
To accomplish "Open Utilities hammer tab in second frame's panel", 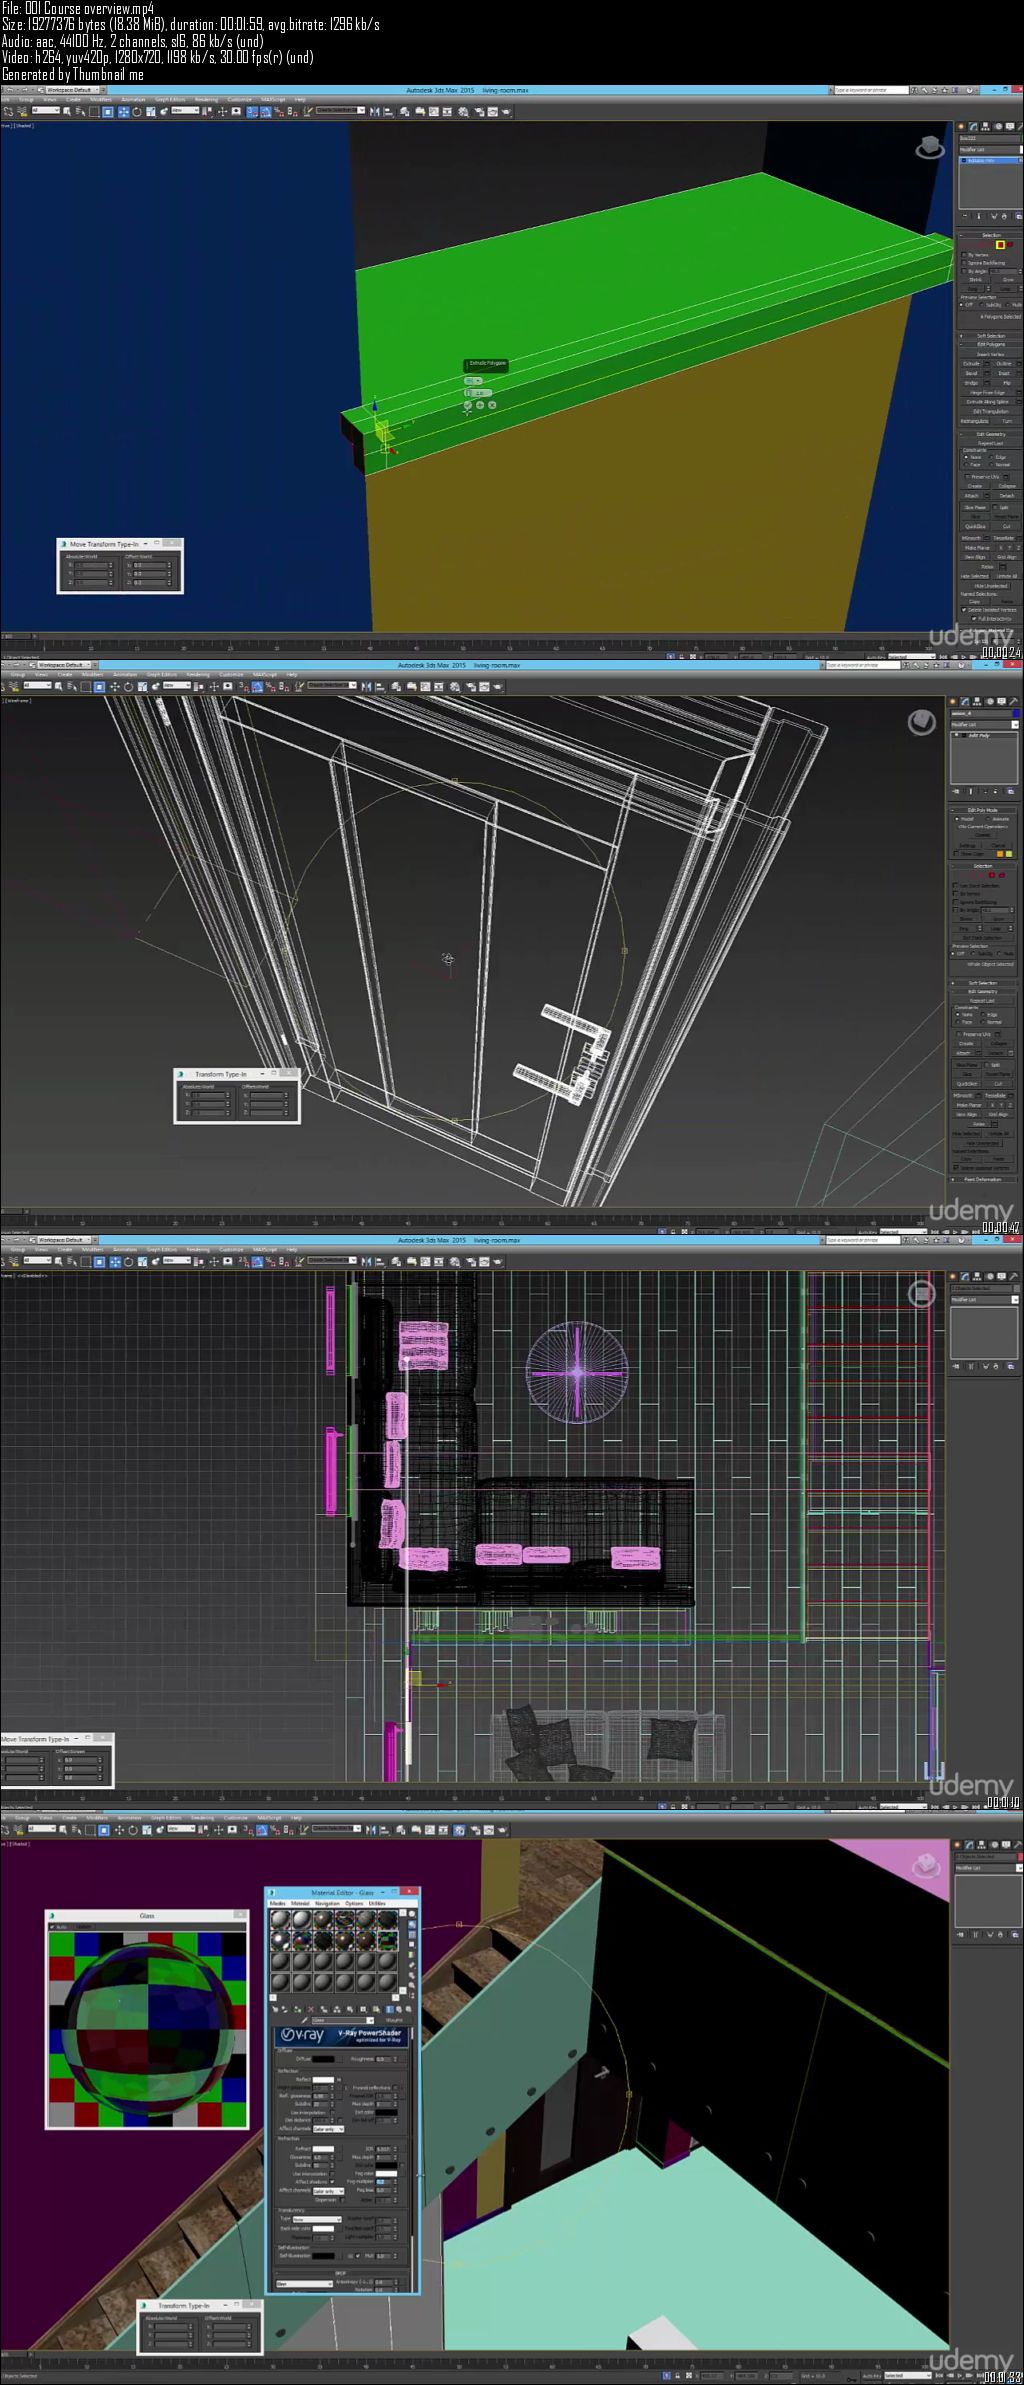I will [x=1013, y=701].
